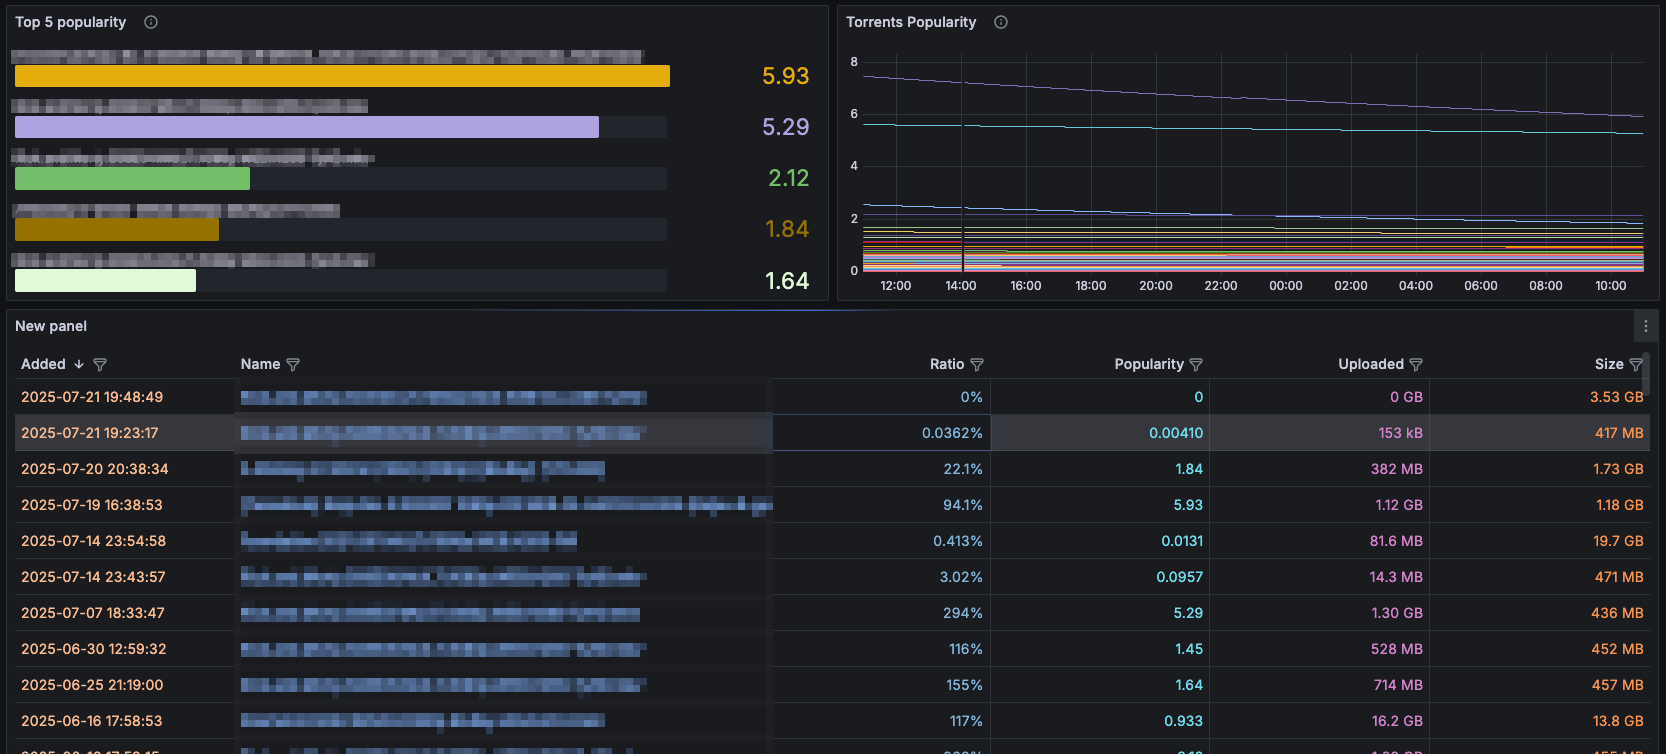Open the filter for Popularity column

pos(1196,365)
